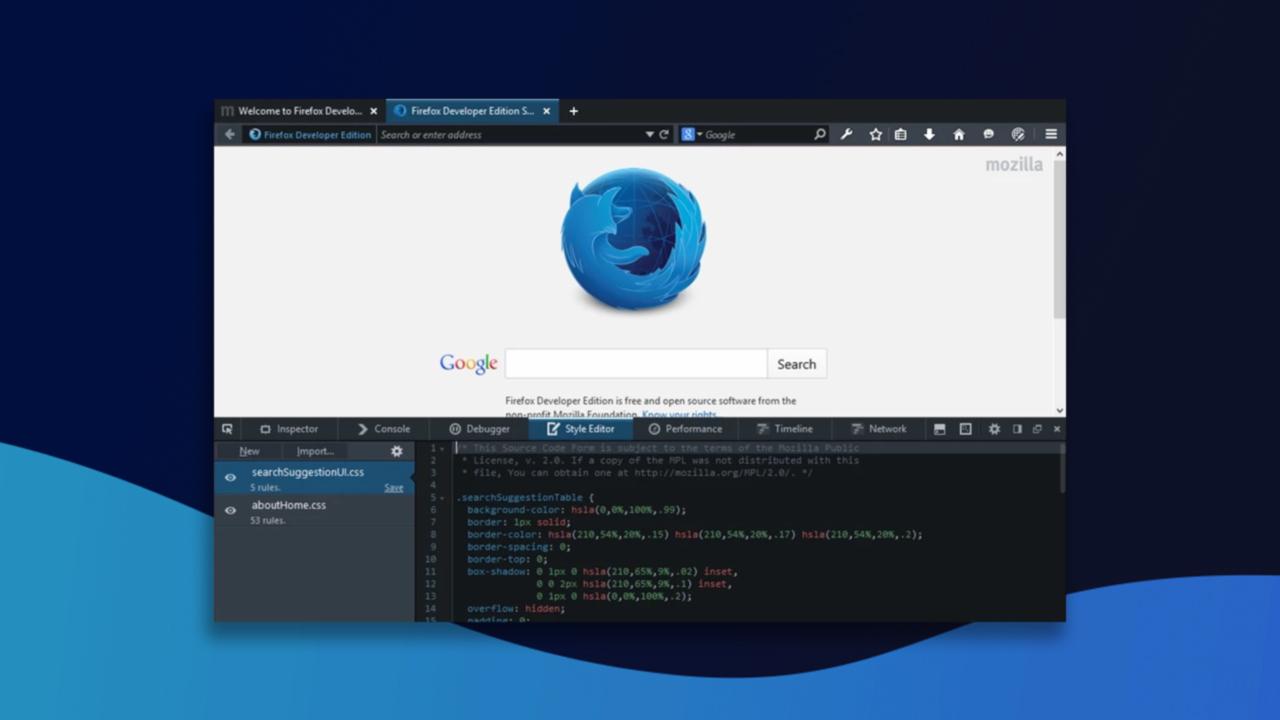This screenshot has height=720, width=1280.
Task: Open the Downloads arrow icon
Action: tap(930, 133)
